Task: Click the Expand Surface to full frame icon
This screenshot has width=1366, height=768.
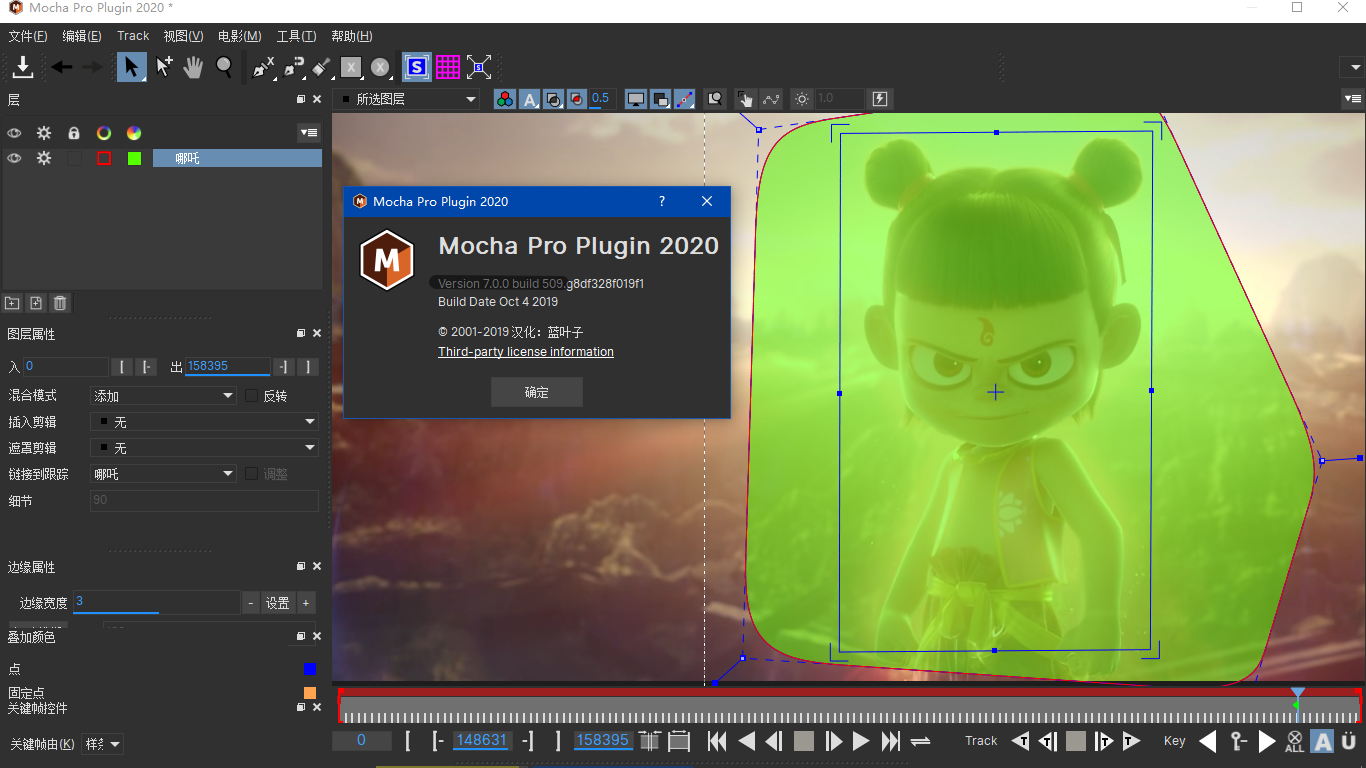Action: point(479,67)
